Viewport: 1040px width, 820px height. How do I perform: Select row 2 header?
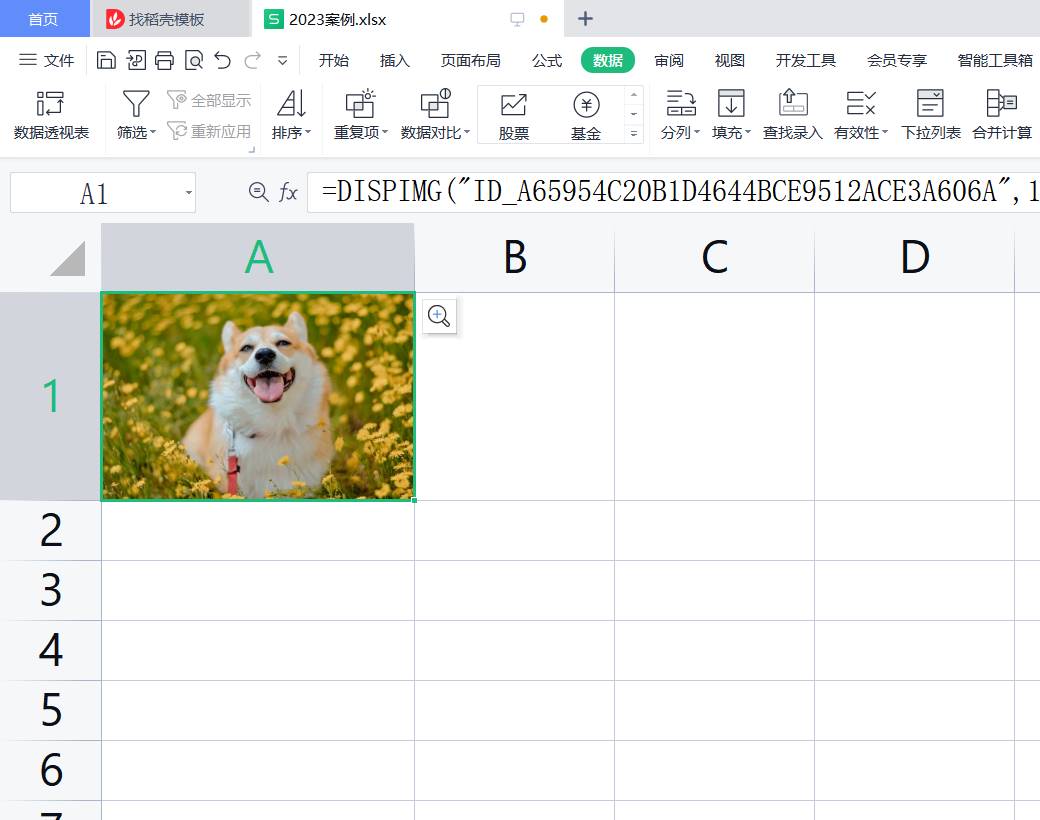[x=50, y=530]
